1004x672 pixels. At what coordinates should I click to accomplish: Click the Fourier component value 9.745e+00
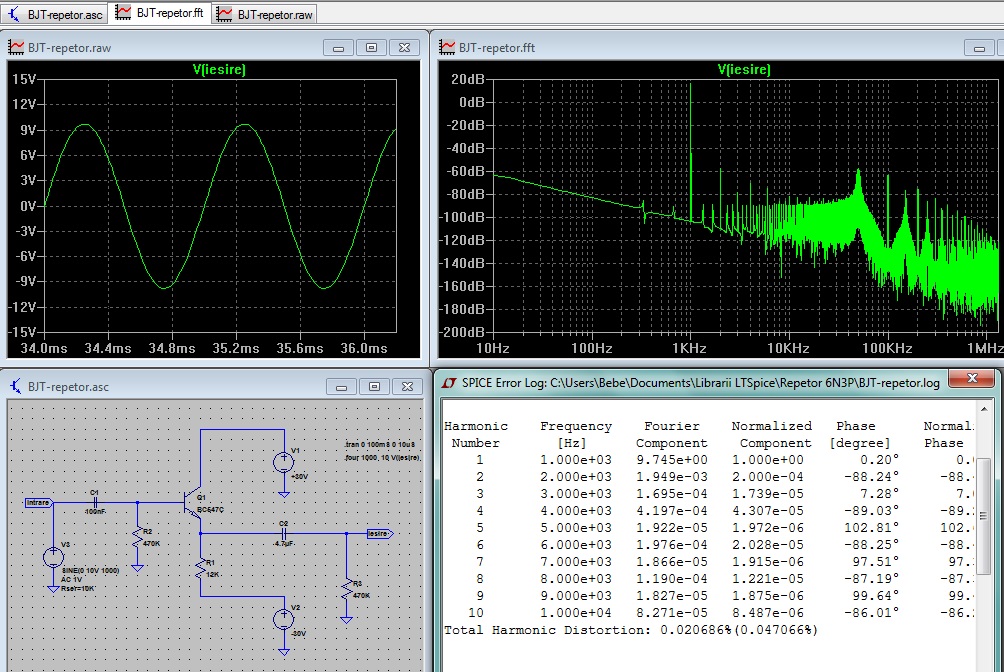click(672, 460)
